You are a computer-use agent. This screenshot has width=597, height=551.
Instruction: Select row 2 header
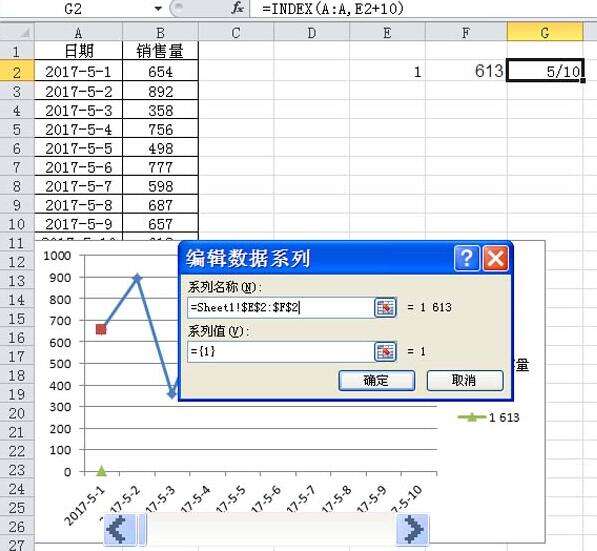pyautogui.click(x=17, y=72)
